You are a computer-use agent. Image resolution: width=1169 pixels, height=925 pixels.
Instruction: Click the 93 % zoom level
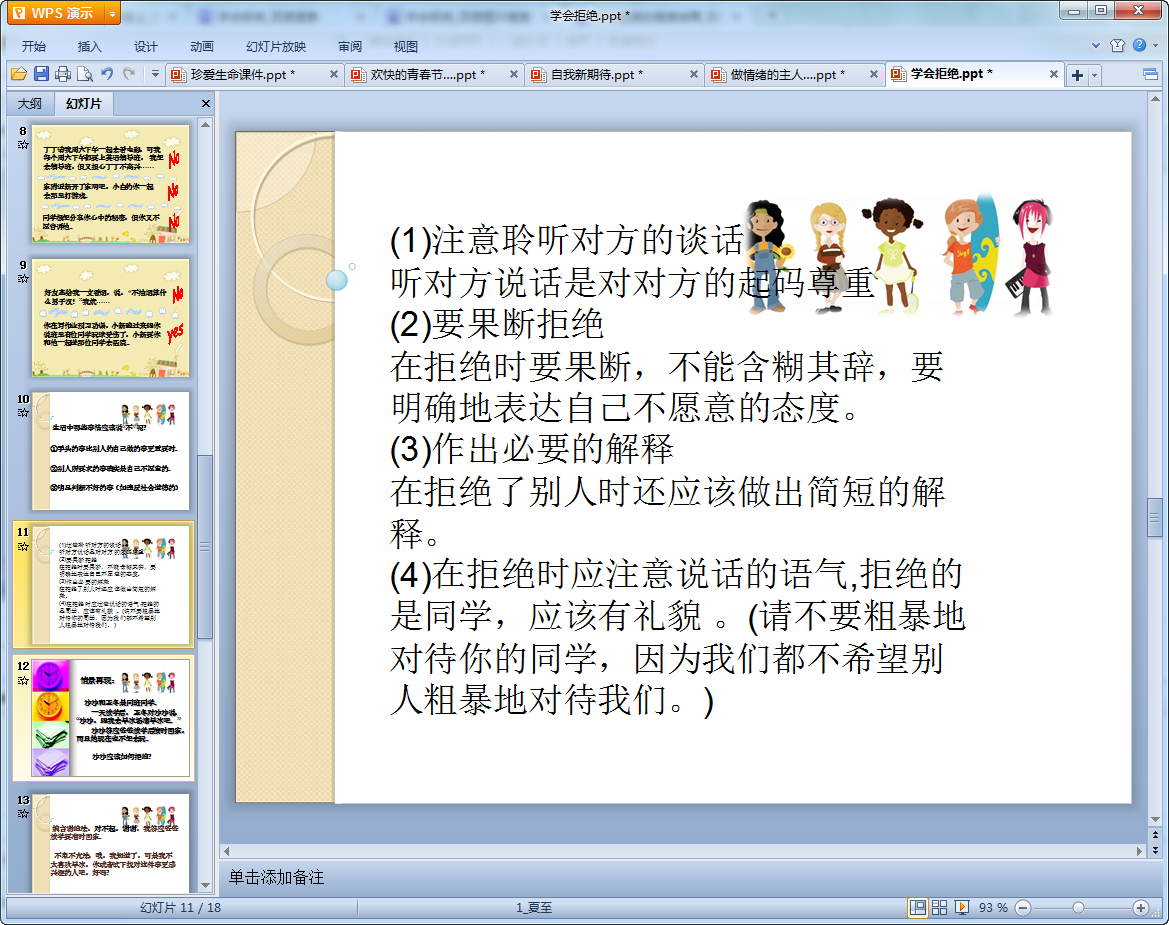point(993,908)
